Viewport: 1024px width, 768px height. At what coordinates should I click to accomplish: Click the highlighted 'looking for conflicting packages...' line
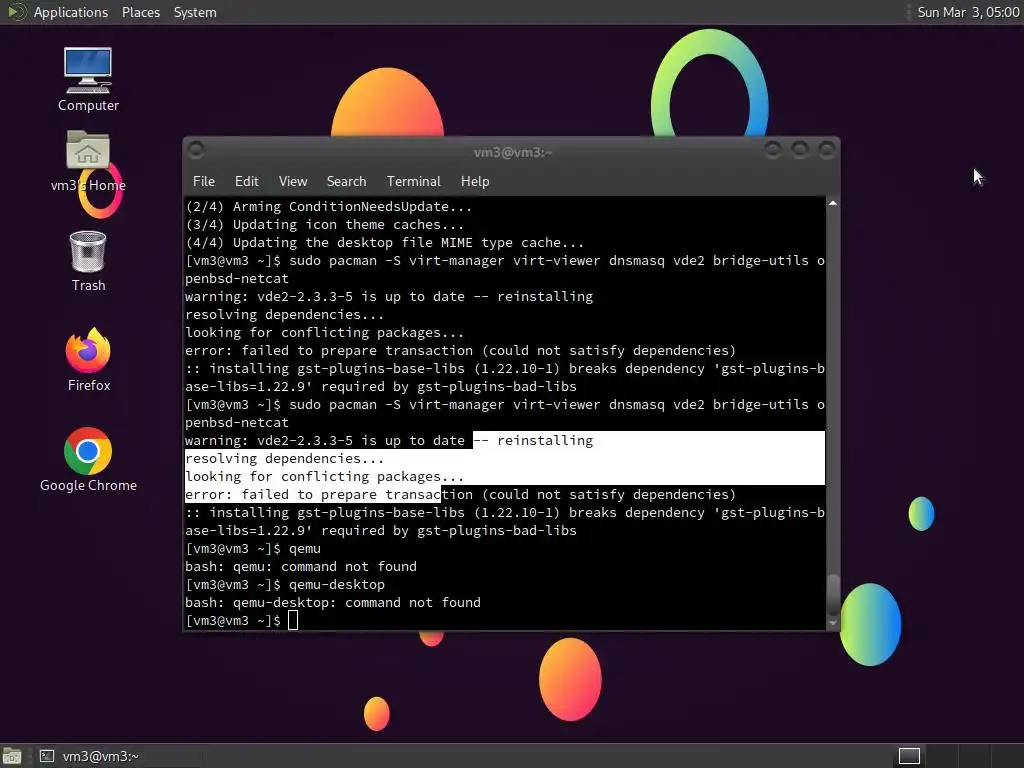(x=324, y=477)
